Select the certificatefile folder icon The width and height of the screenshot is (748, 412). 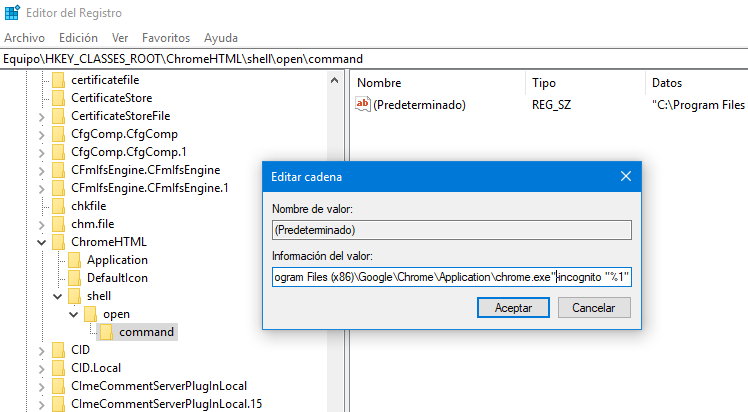[x=58, y=79]
